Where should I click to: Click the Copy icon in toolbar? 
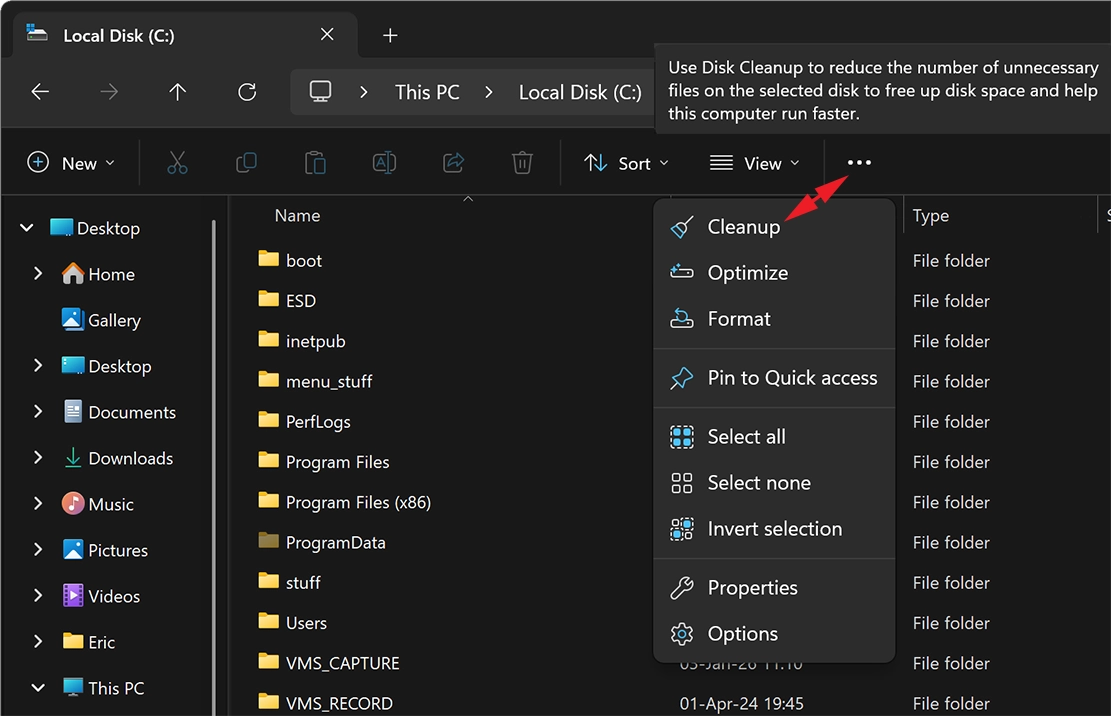(246, 163)
